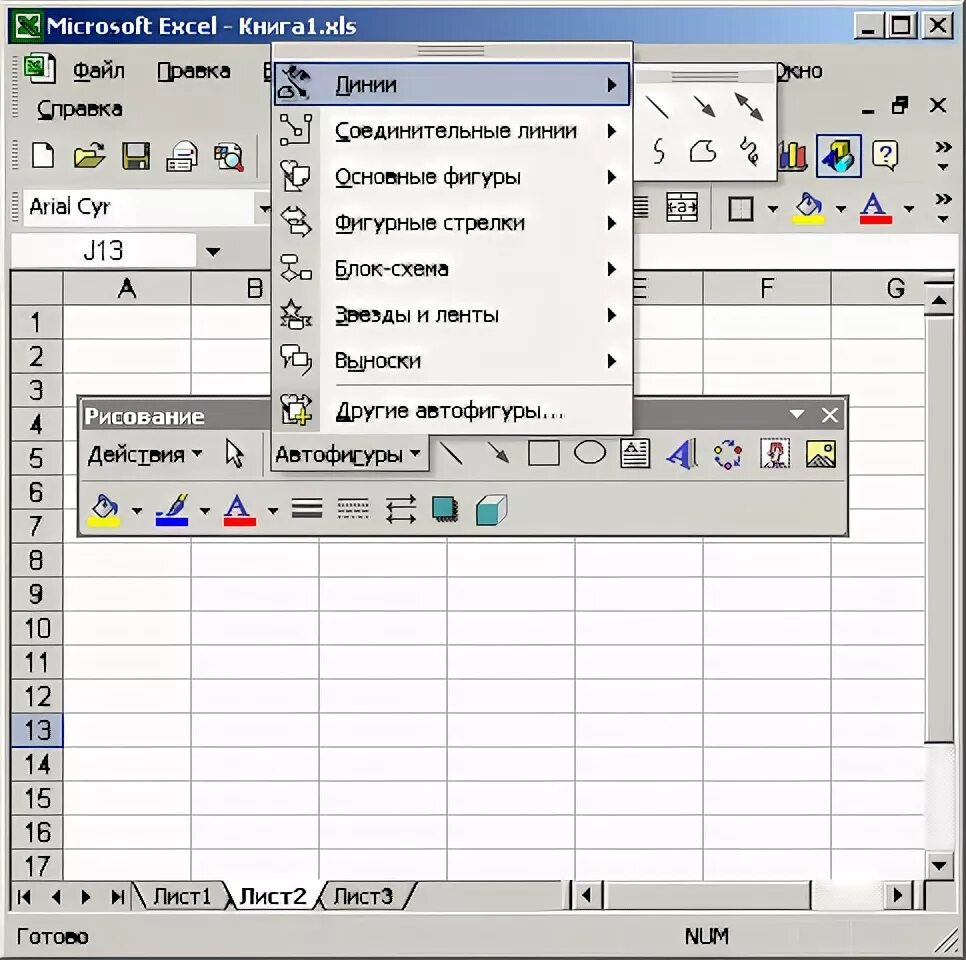The width and height of the screenshot is (966, 960).
Task: Insert Picture from file in Рисование toolbar
Action: pyautogui.click(x=821, y=454)
